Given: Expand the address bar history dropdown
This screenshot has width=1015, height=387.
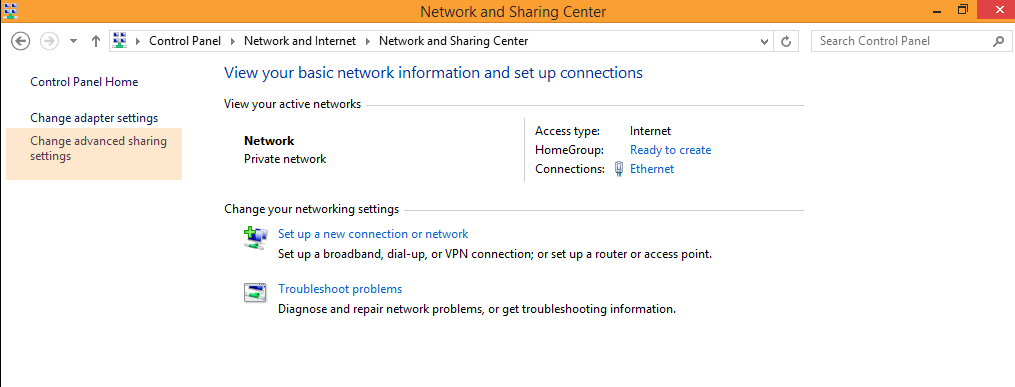Looking at the screenshot, I should 764,41.
